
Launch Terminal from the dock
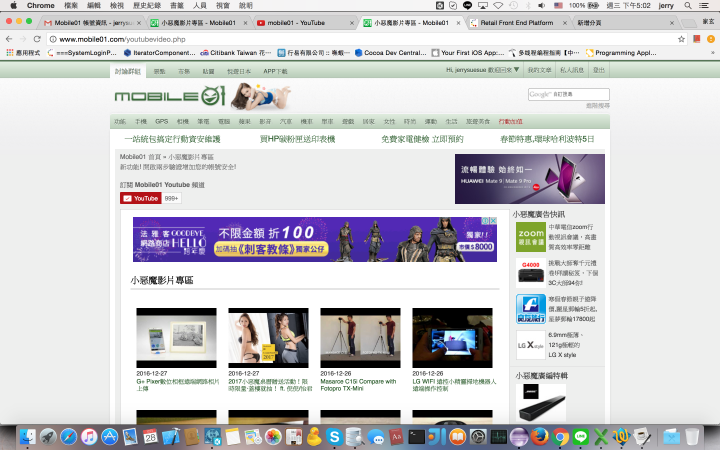[416, 437]
